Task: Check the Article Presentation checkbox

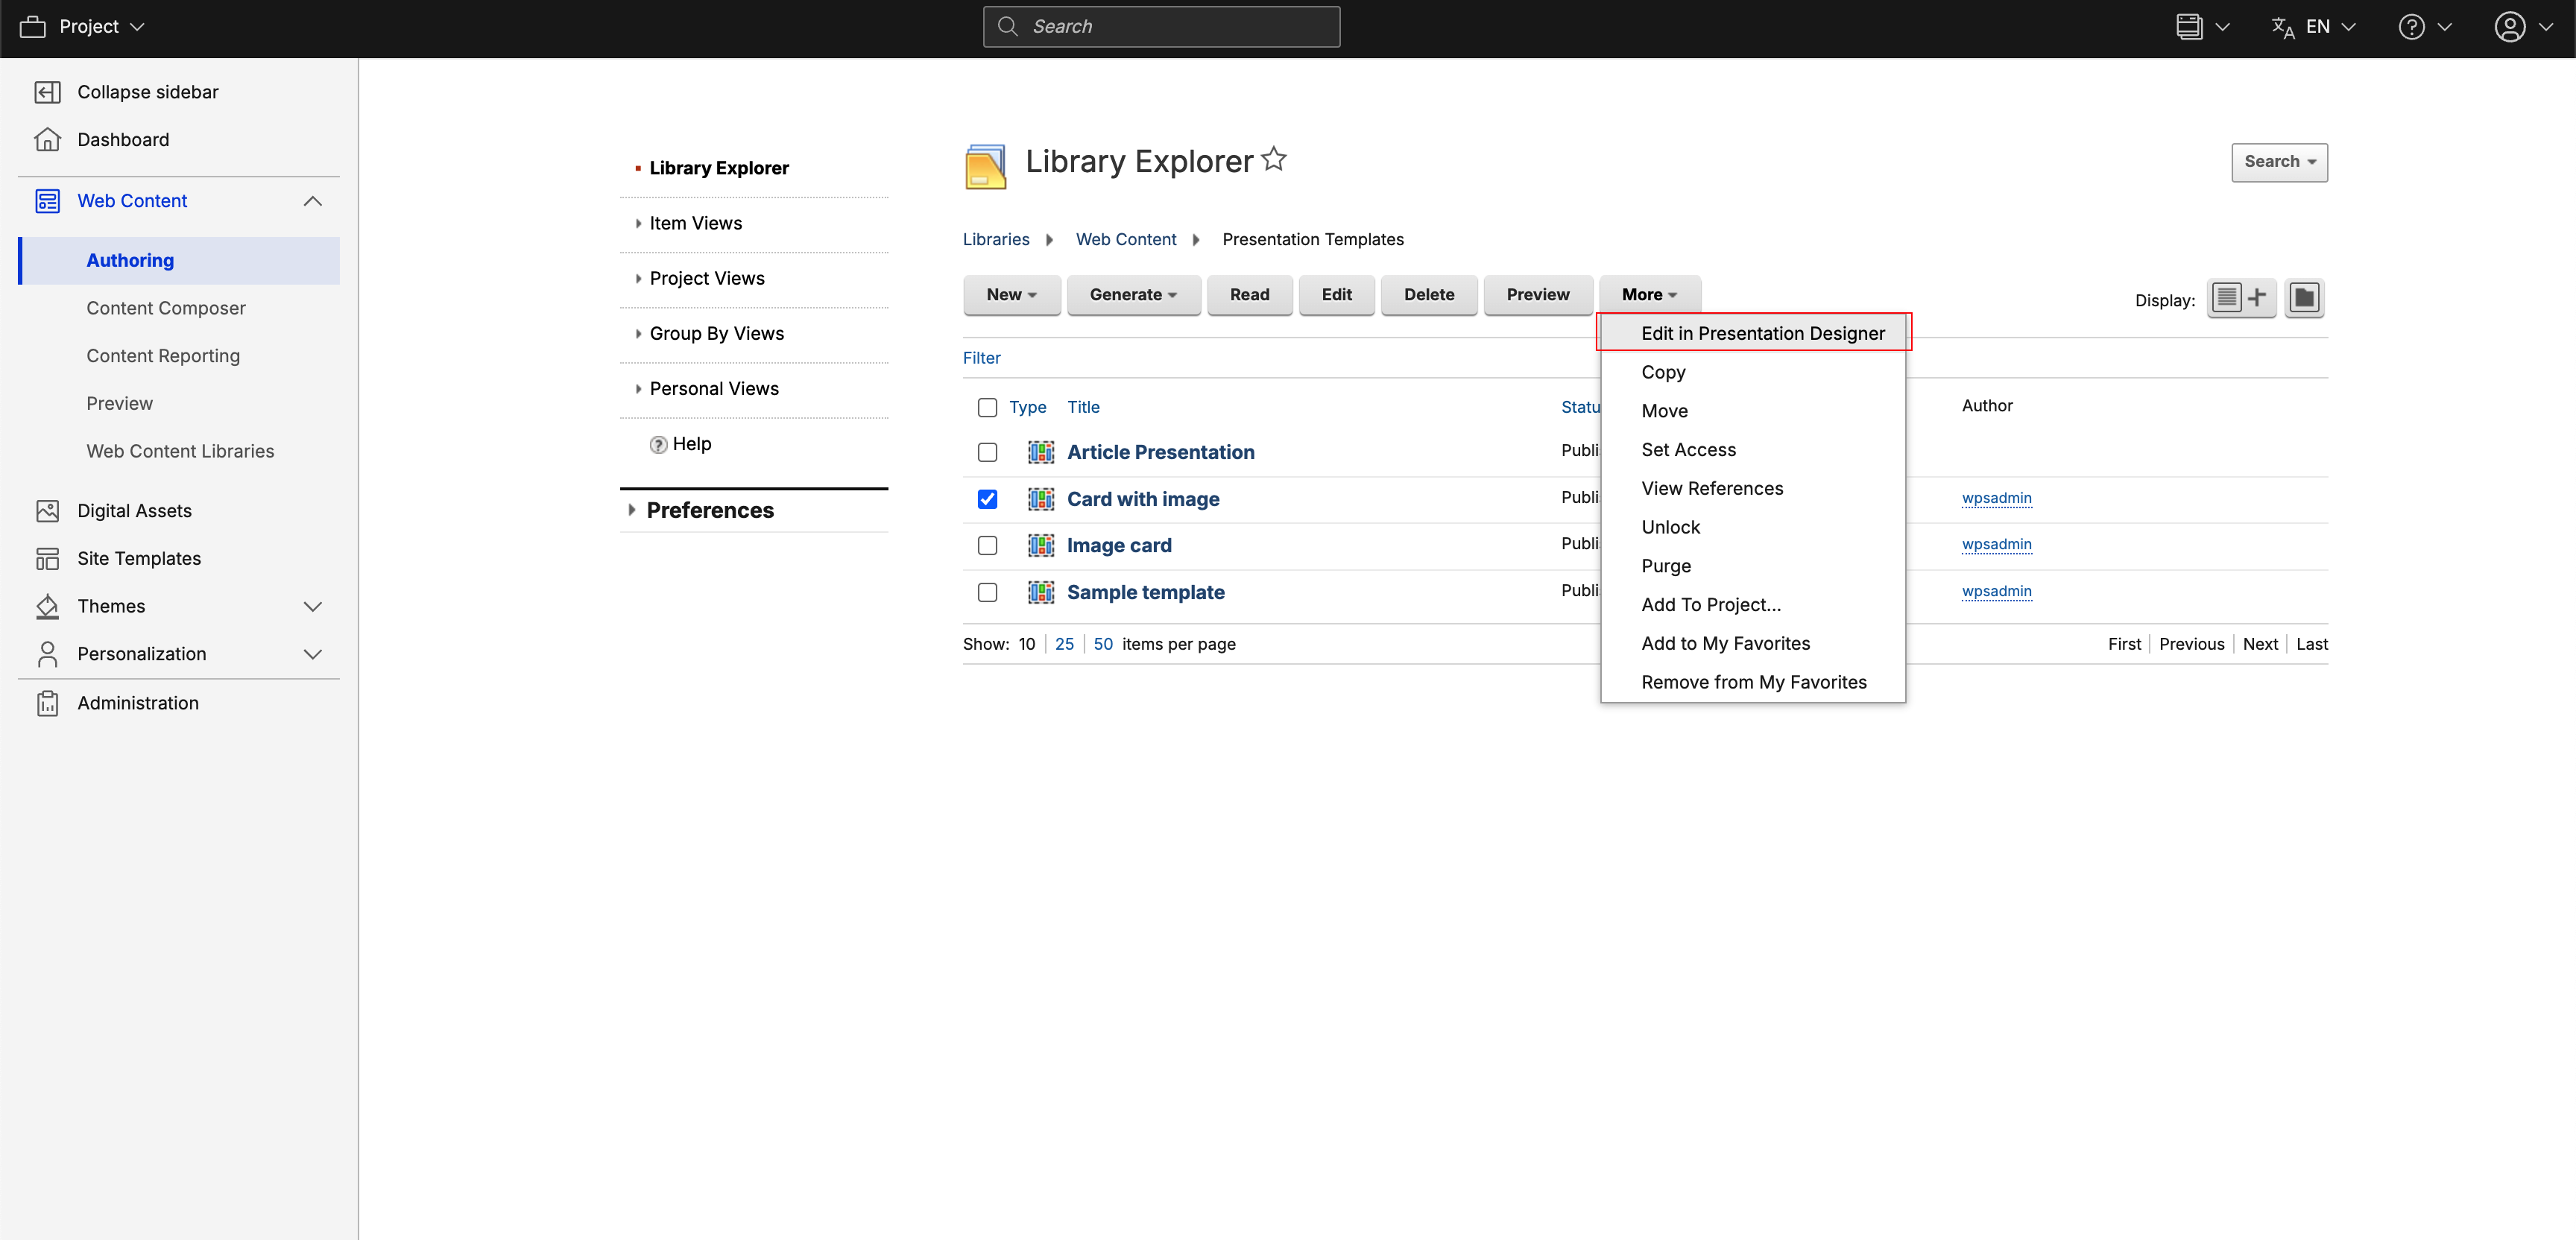Action: [987, 452]
